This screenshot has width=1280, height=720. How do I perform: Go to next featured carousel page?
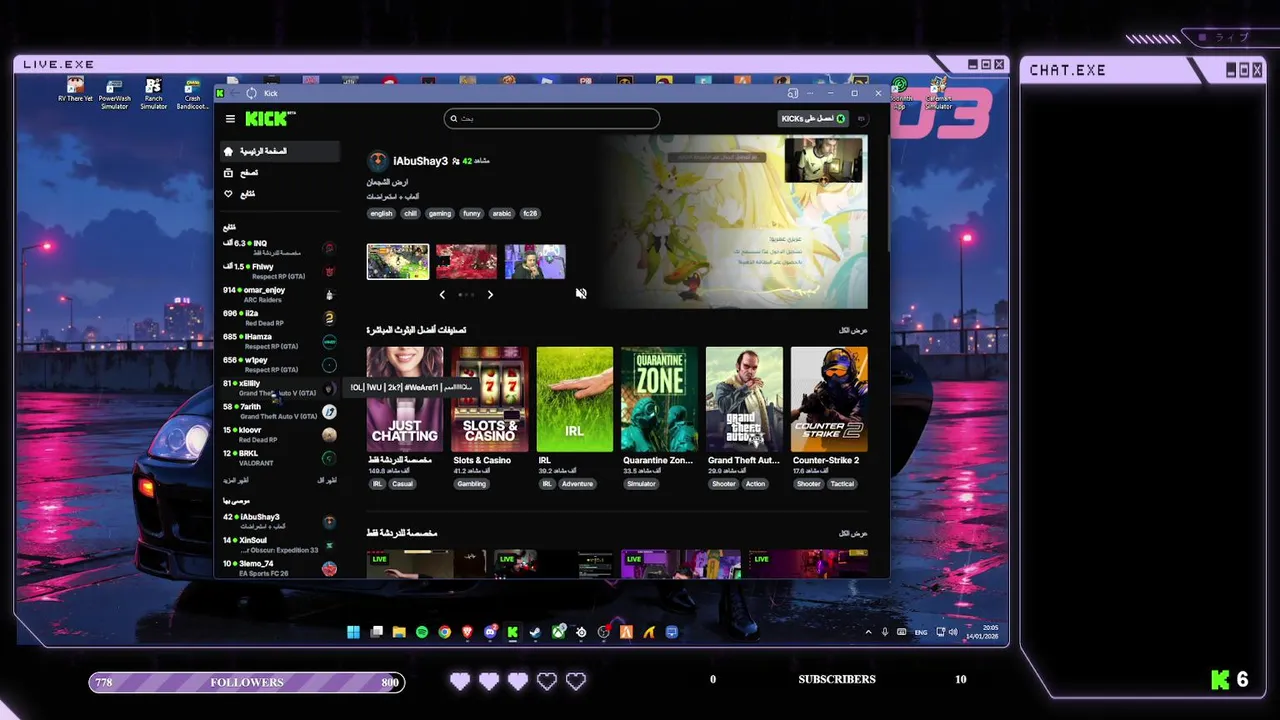point(490,295)
